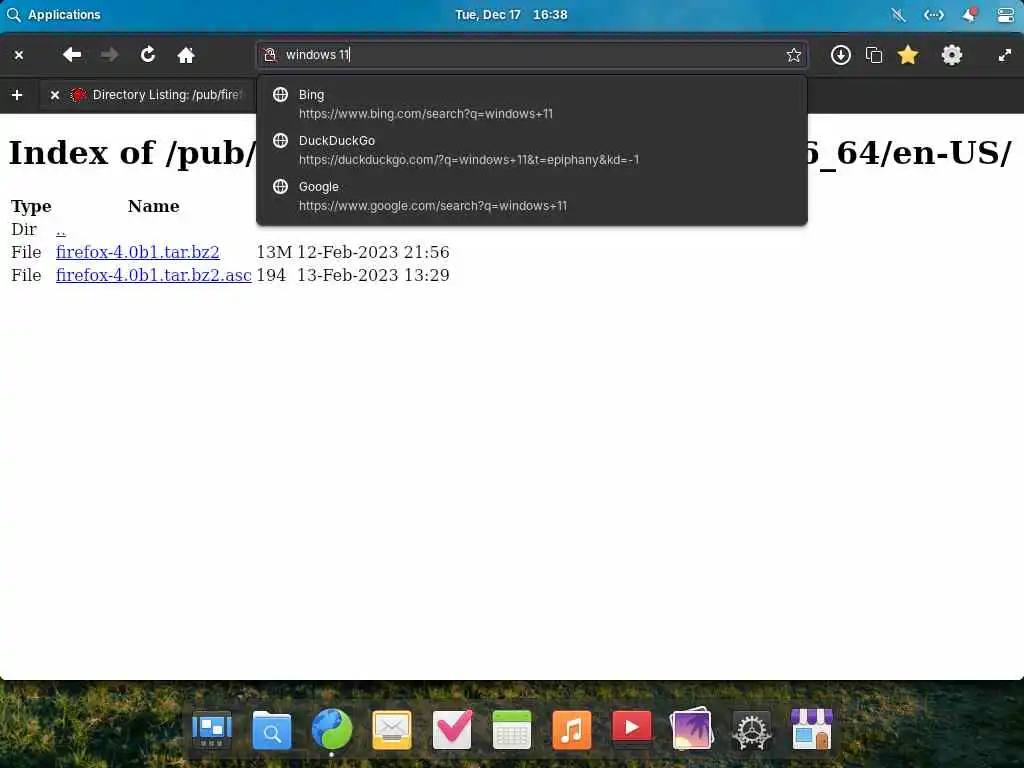Click the globe icon beside Google
This screenshot has width=1024, height=768.
pyautogui.click(x=280, y=187)
